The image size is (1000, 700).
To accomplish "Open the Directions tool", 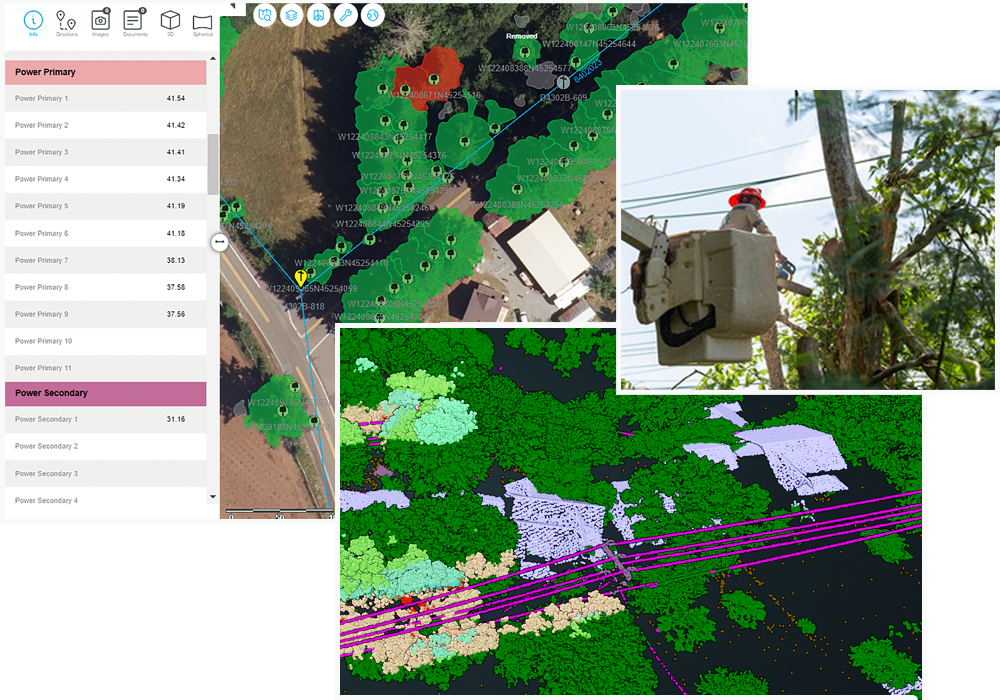I will point(67,22).
